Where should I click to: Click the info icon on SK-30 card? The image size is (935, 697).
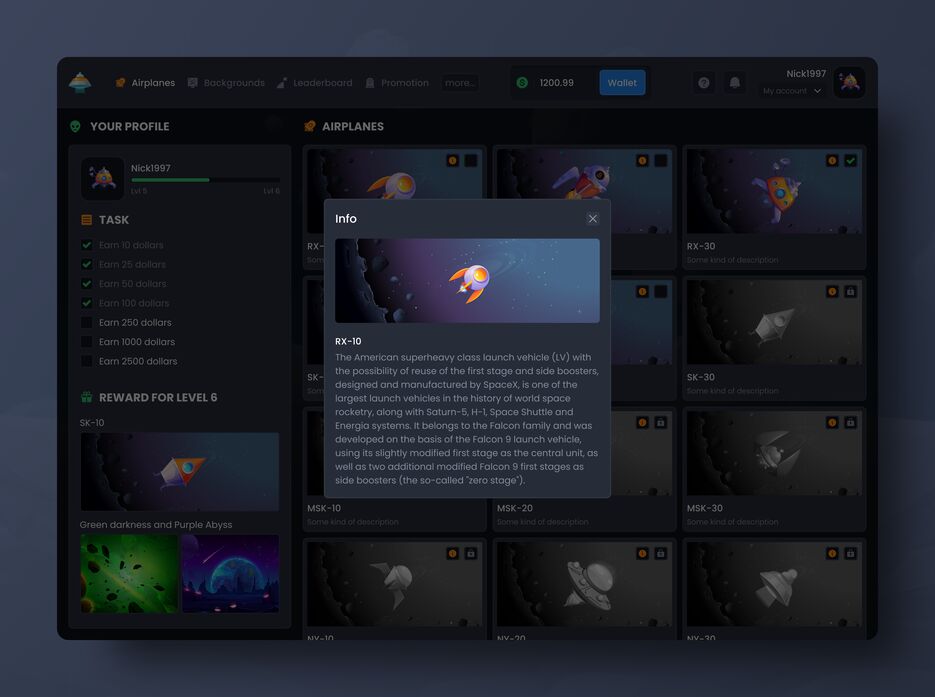(832, 292)
